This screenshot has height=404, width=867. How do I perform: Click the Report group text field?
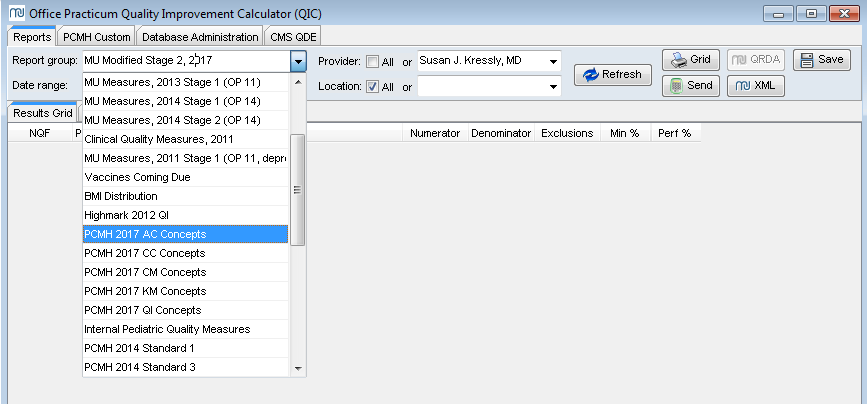186,61
